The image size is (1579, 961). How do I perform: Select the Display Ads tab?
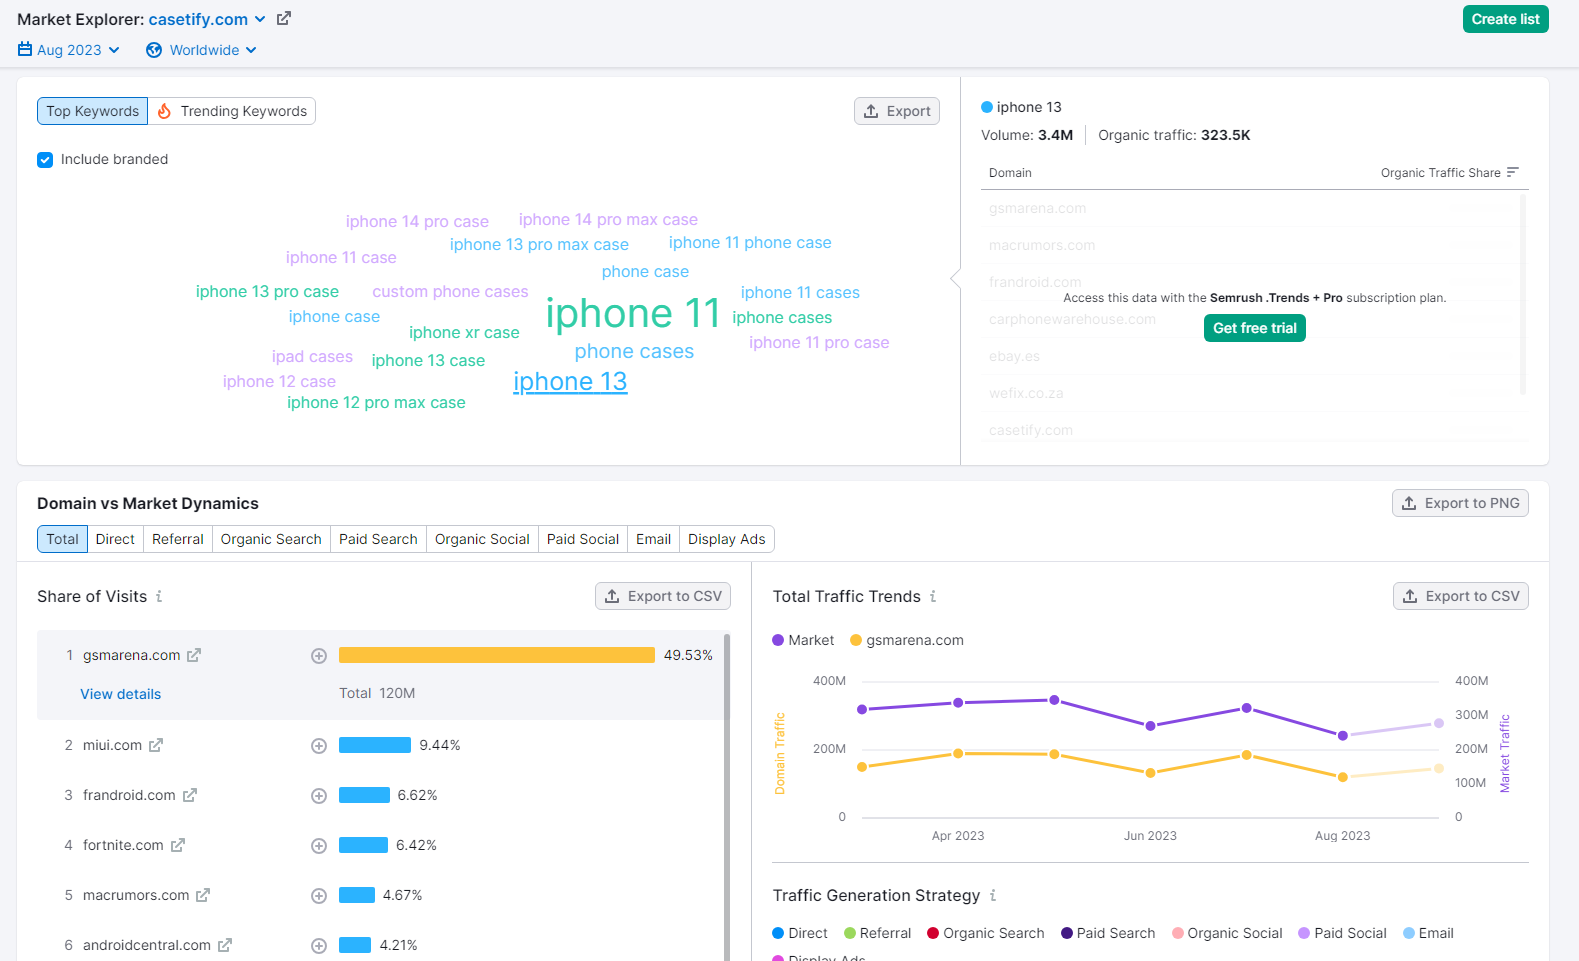[x=727, y=539]
